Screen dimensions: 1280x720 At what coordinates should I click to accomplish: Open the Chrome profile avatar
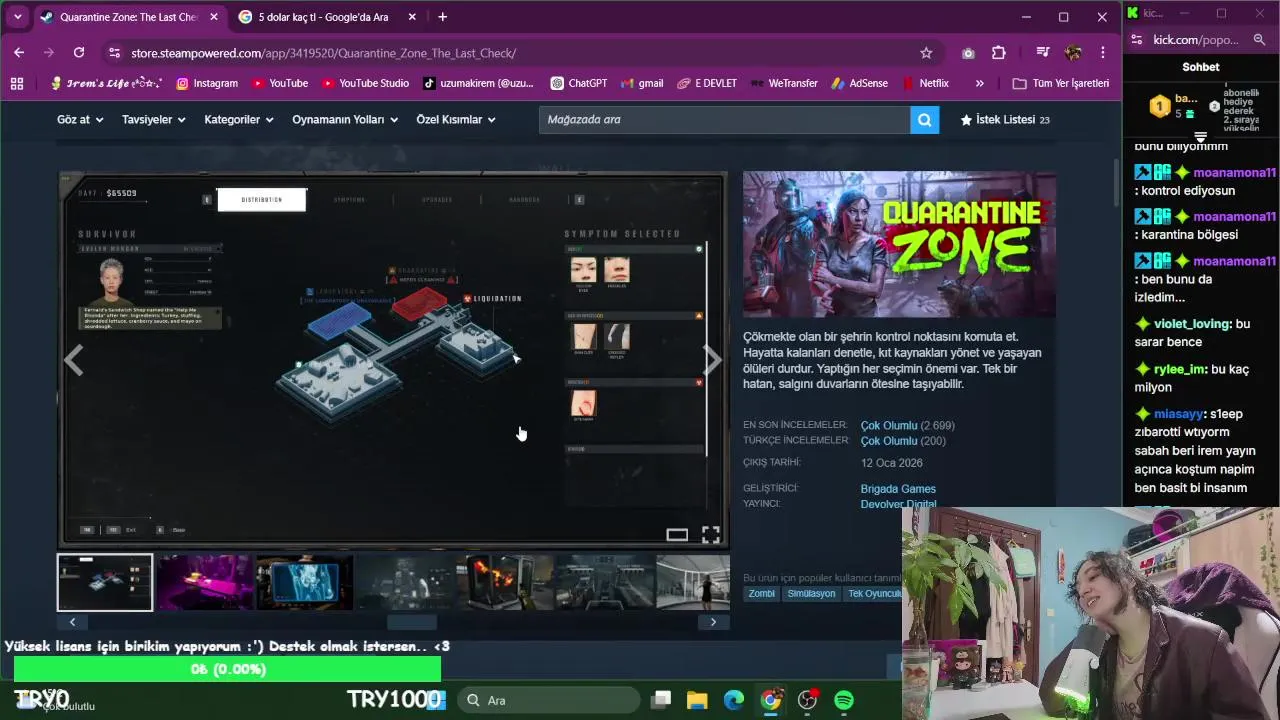coord(1073,53)
